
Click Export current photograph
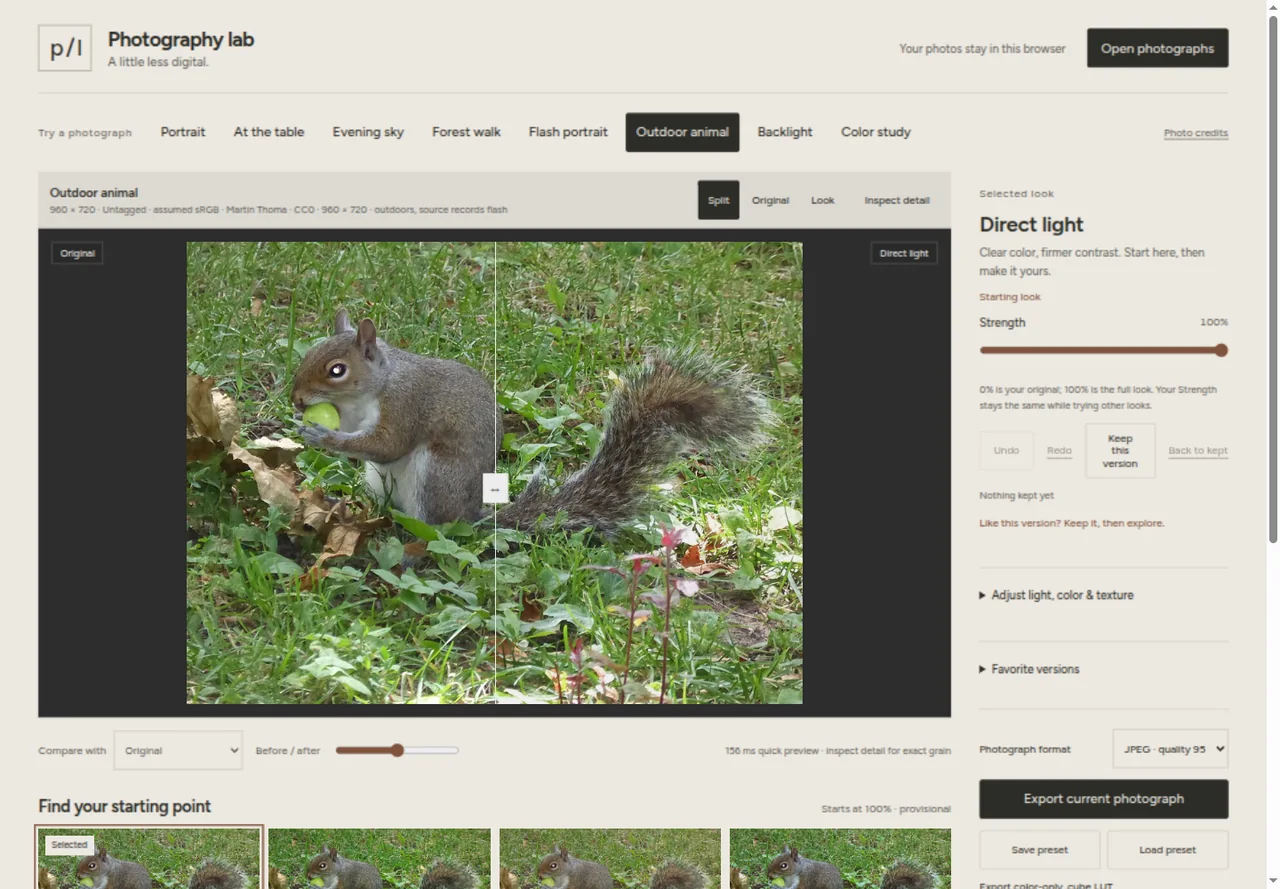1104,799
